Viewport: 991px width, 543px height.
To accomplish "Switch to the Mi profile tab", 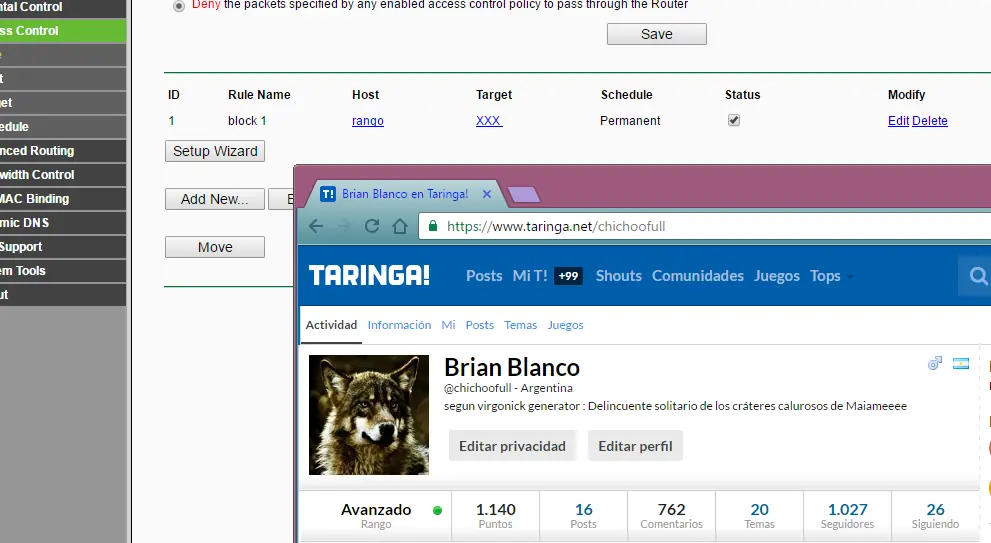I will (x=448, y=325).
